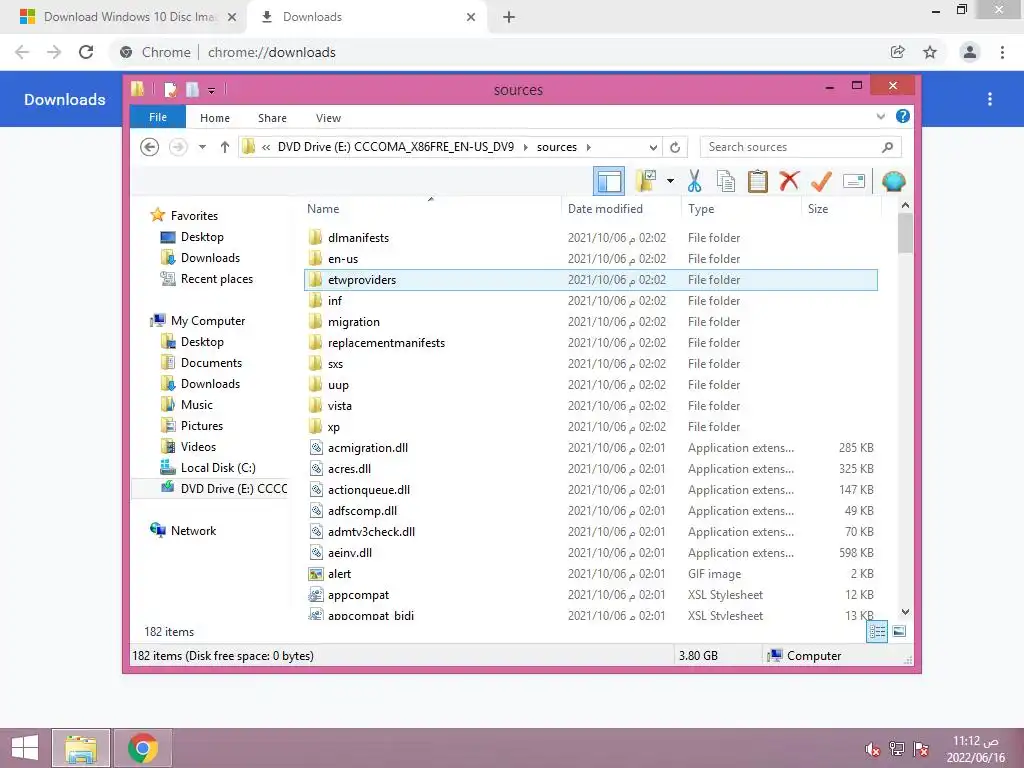Switch to Details view icon at bottom right

click(877, 632)
